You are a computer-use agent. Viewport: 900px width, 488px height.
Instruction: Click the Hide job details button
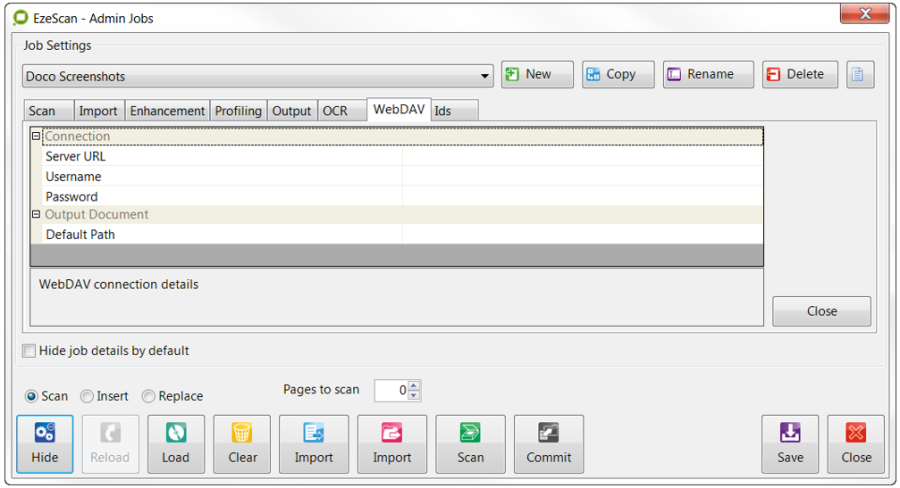45,443
